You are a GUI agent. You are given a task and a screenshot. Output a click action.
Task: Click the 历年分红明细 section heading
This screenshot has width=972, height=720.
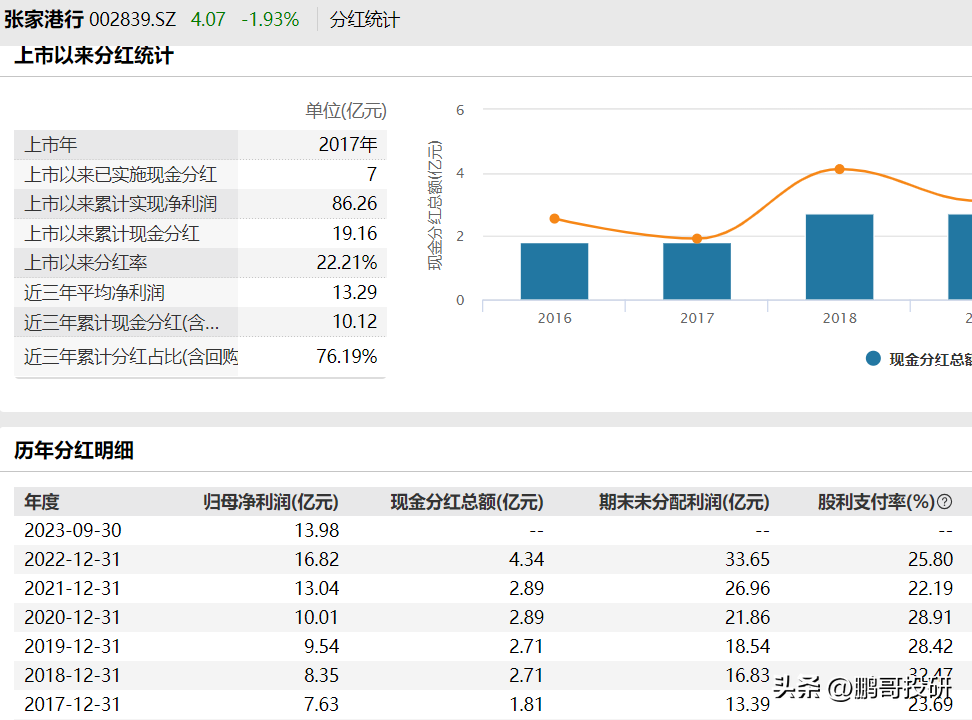(74, 450)
